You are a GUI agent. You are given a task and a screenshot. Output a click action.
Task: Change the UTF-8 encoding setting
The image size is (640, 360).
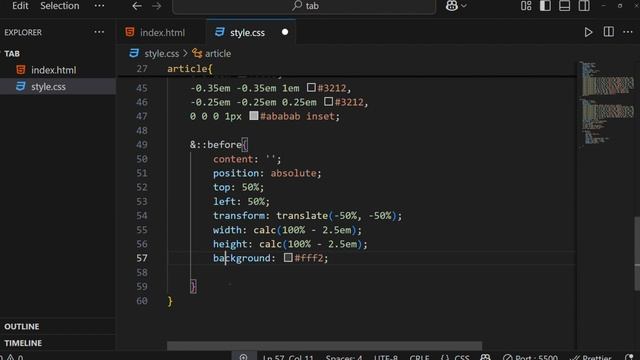[x=386, y=357]
